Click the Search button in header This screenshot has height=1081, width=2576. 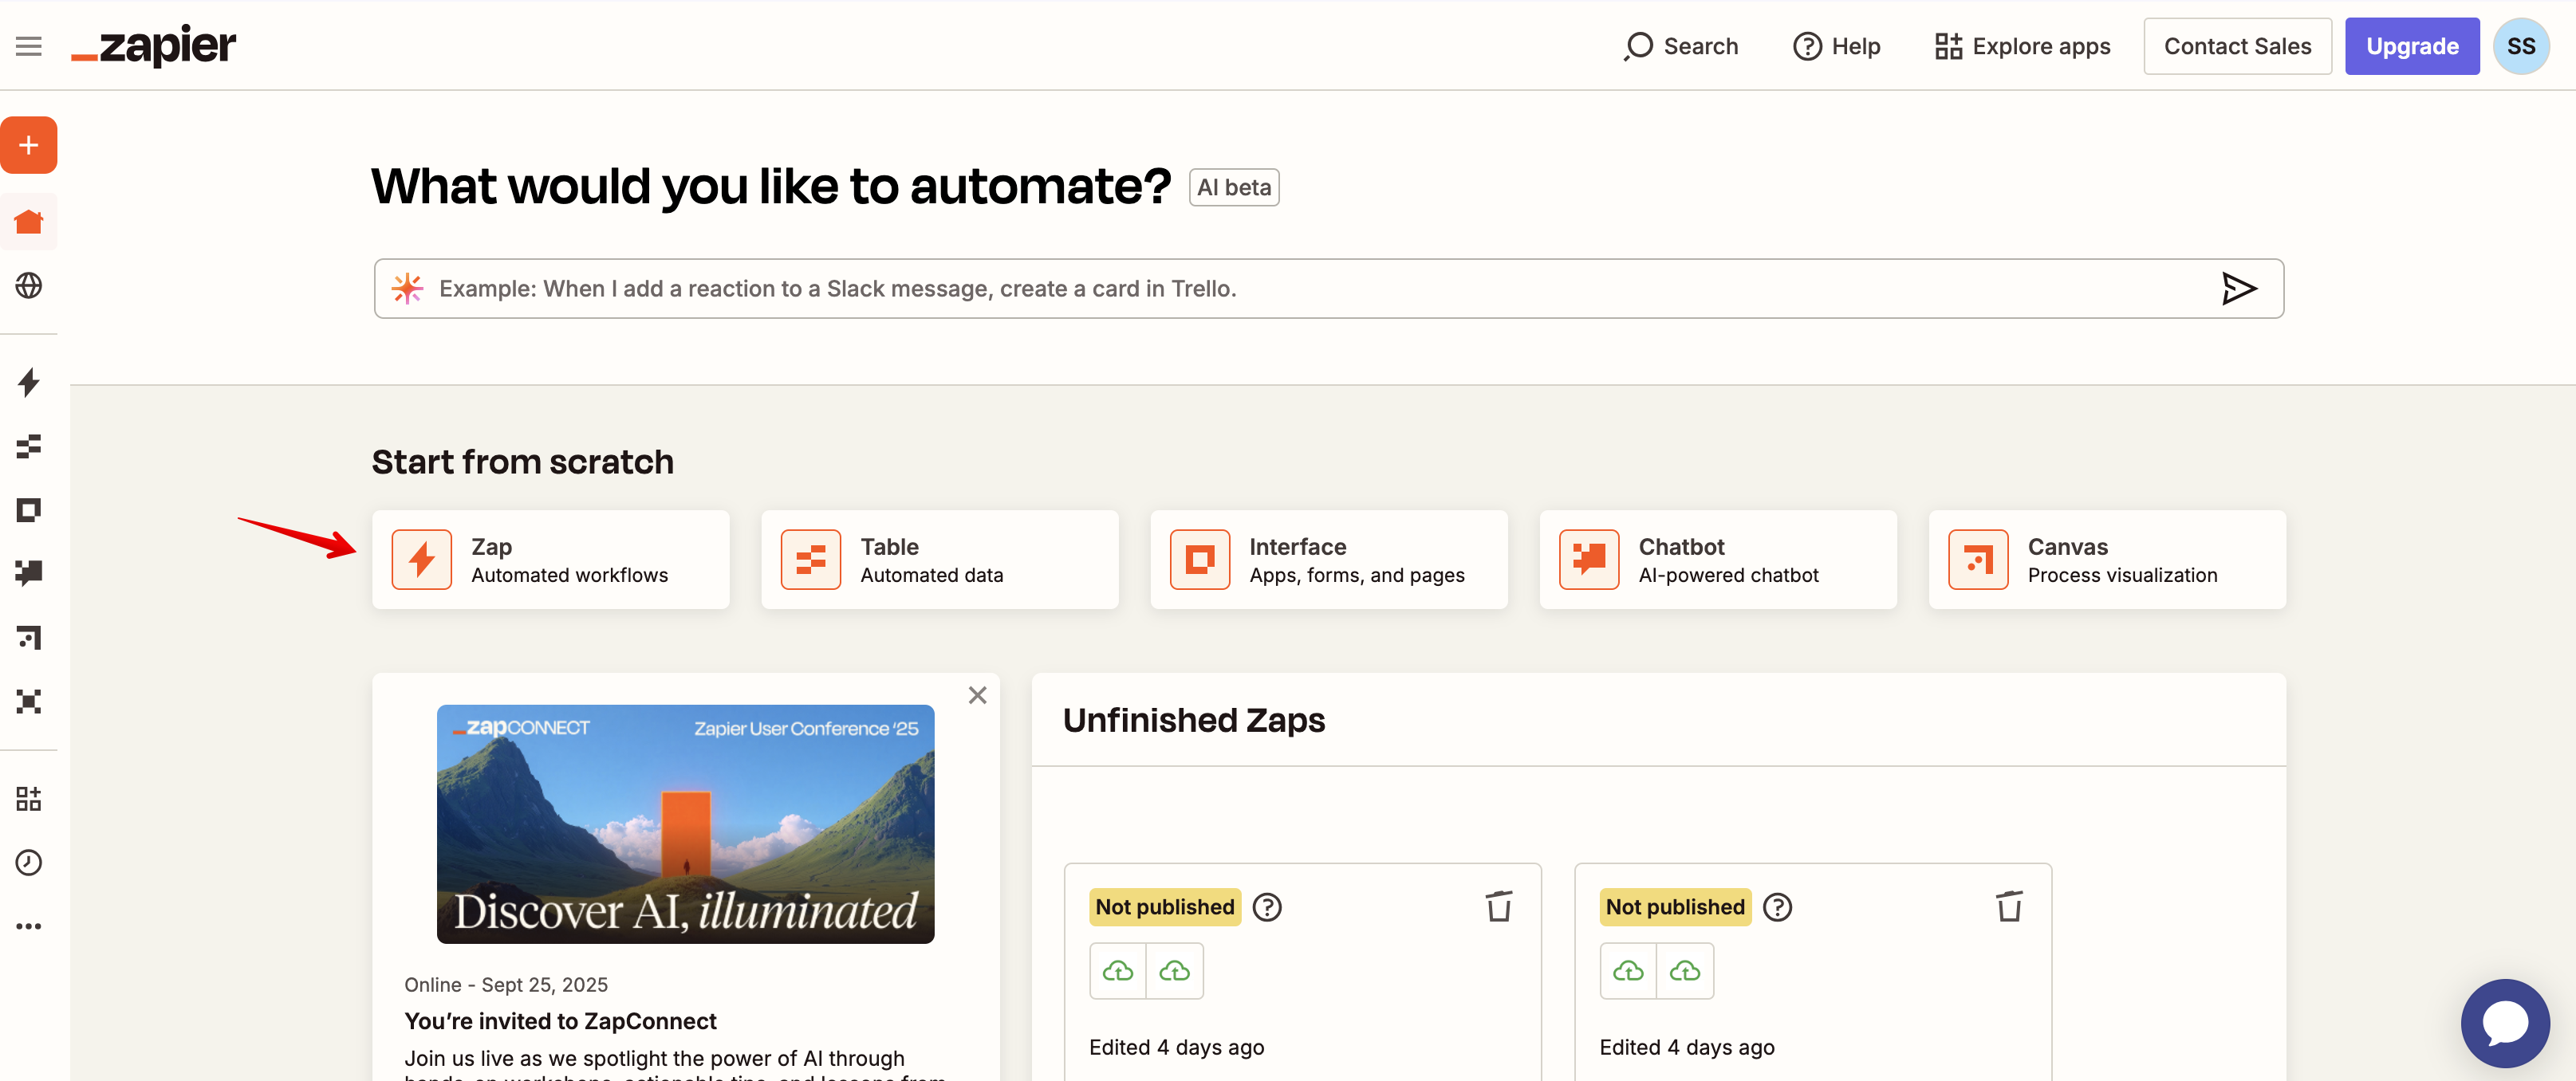pos(1681,46)
